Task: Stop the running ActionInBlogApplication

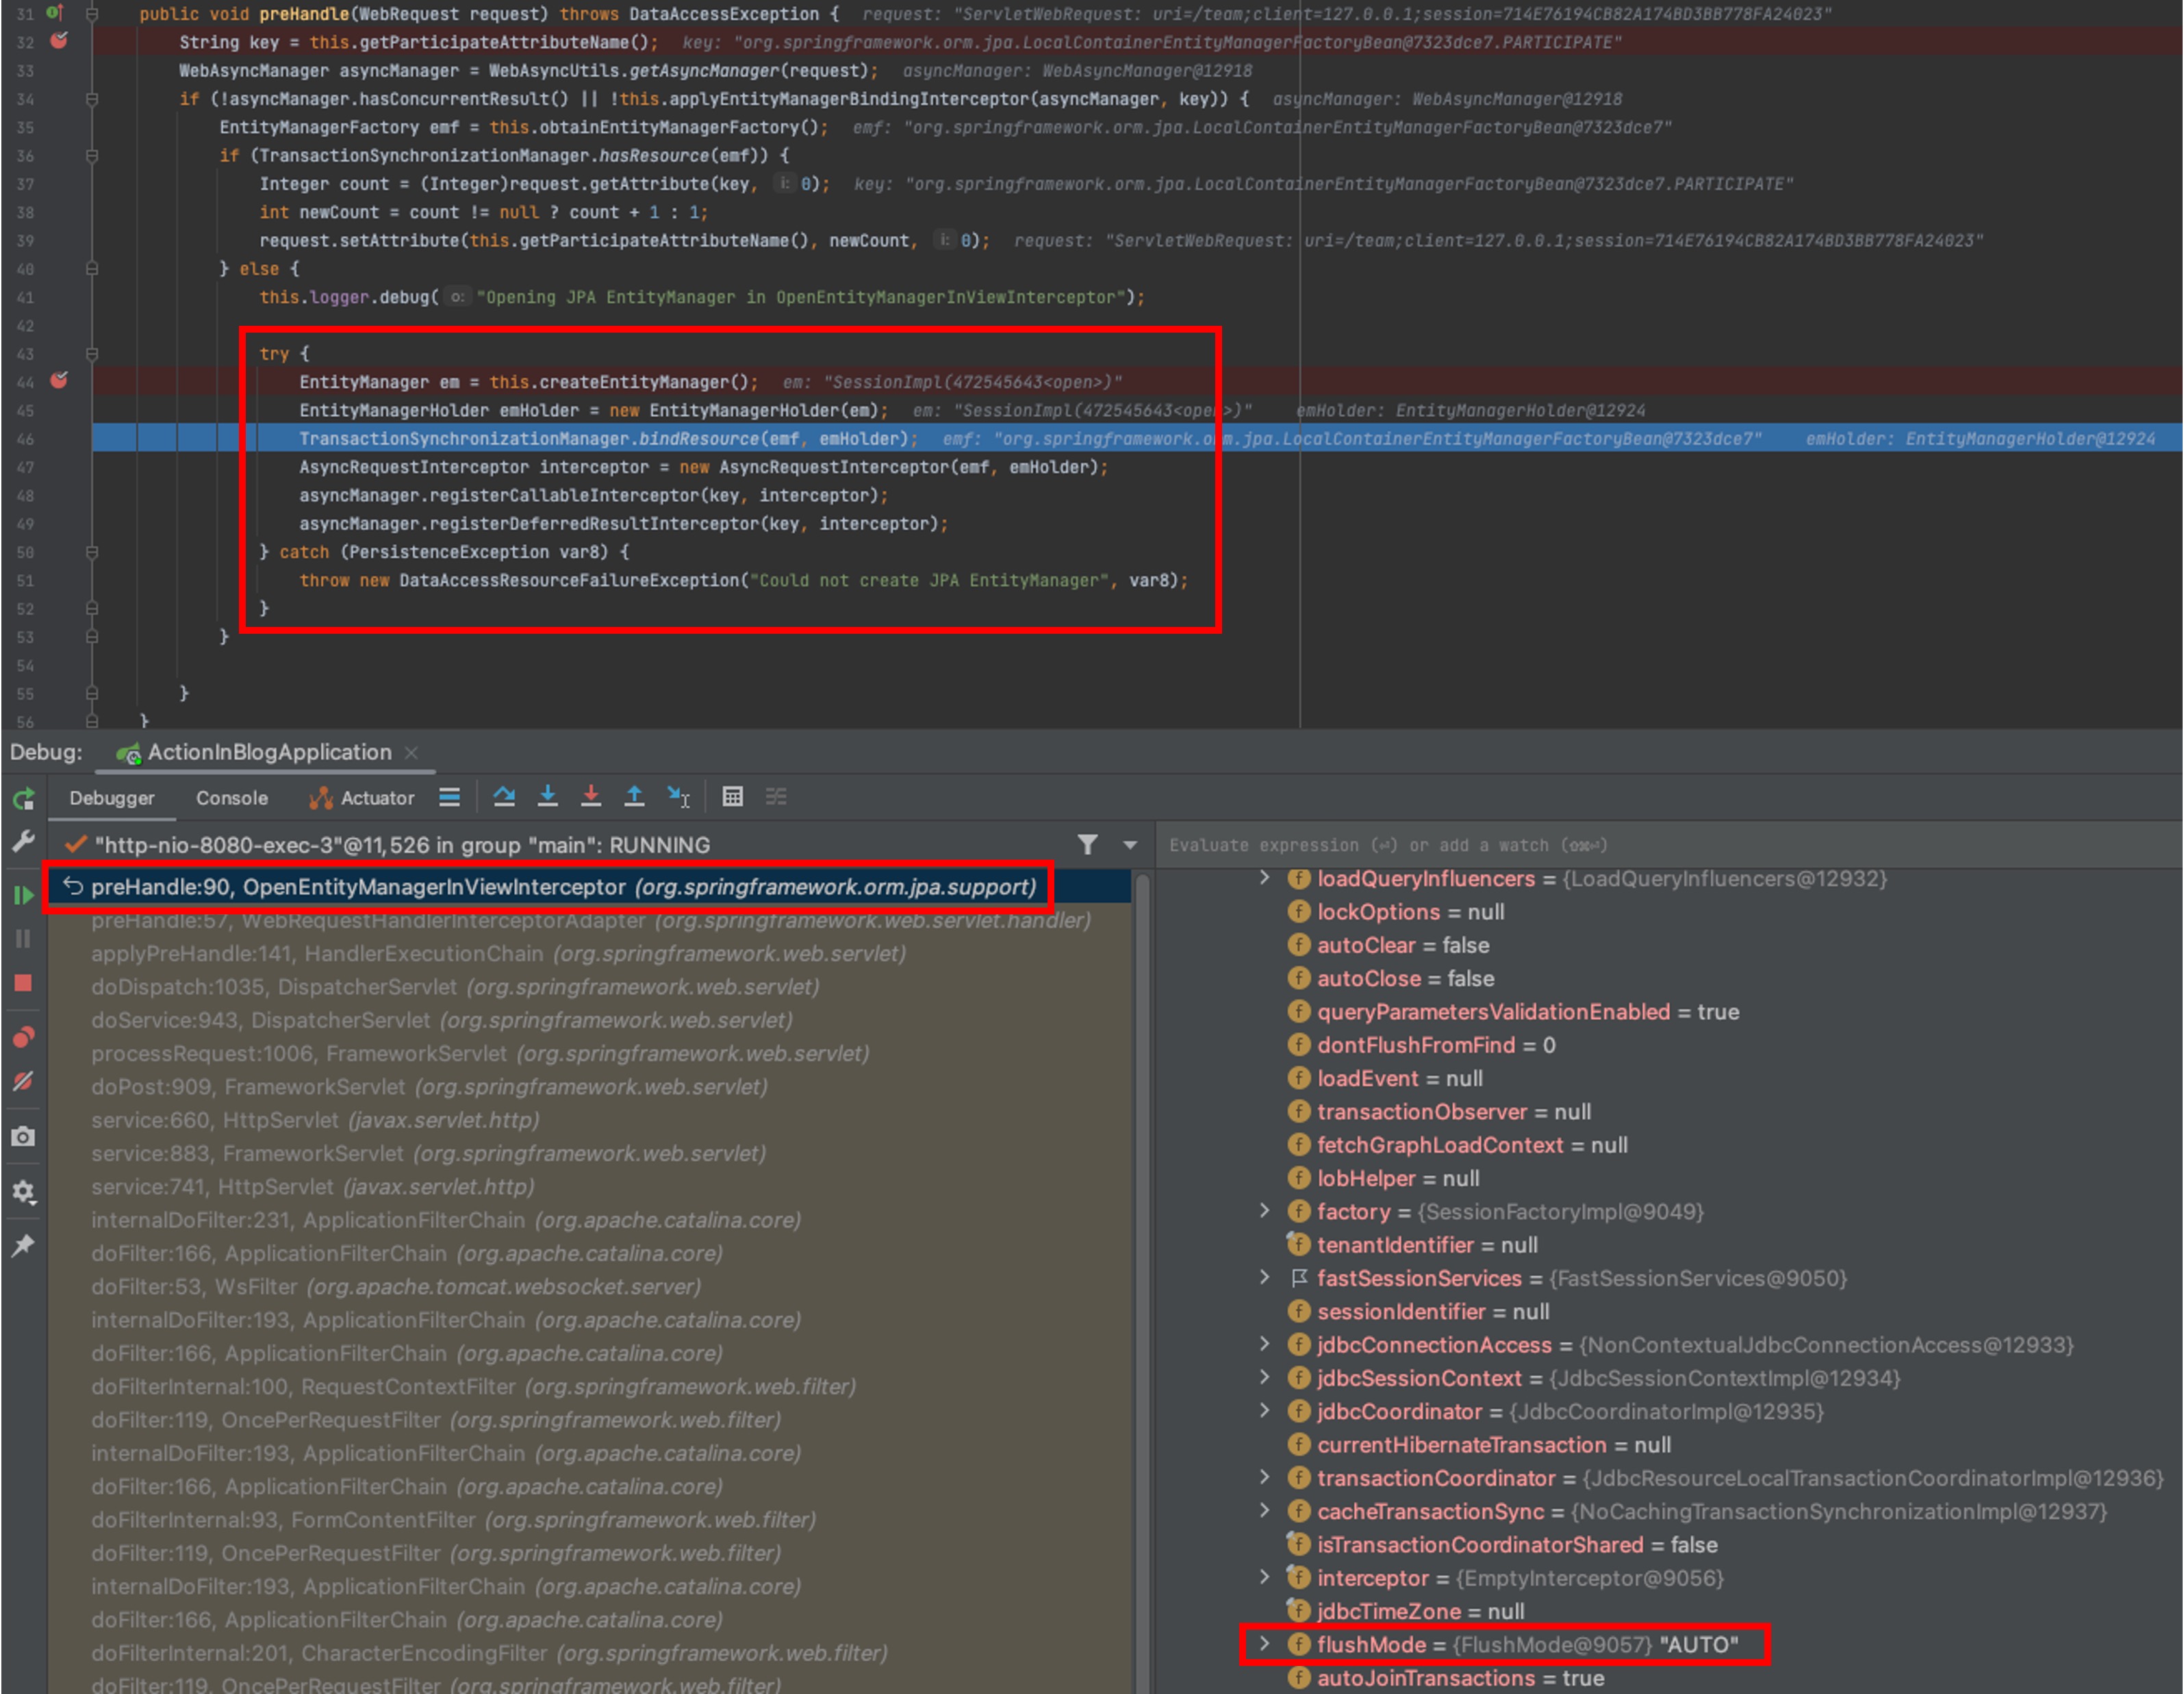Action: tap(24, 984)
